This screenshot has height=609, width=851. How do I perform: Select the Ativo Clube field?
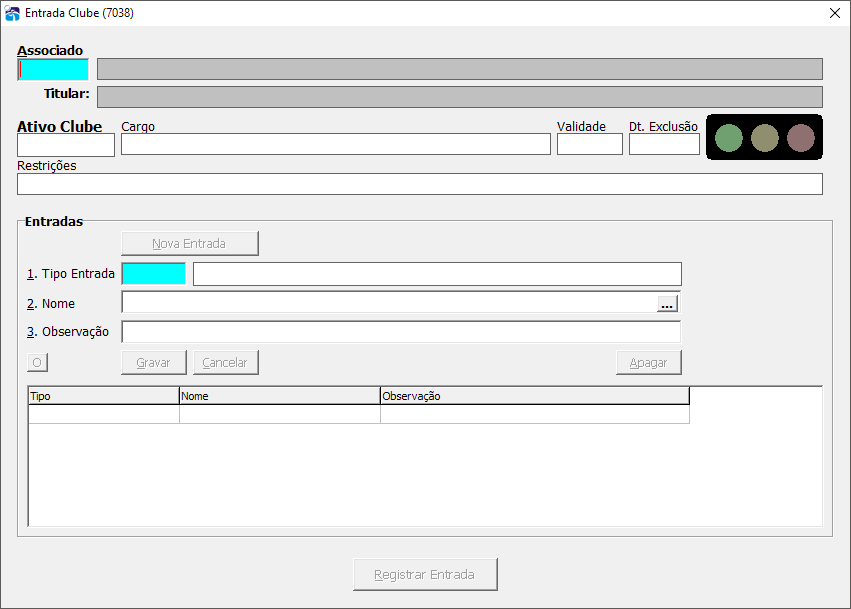click(x=66, y=145)
